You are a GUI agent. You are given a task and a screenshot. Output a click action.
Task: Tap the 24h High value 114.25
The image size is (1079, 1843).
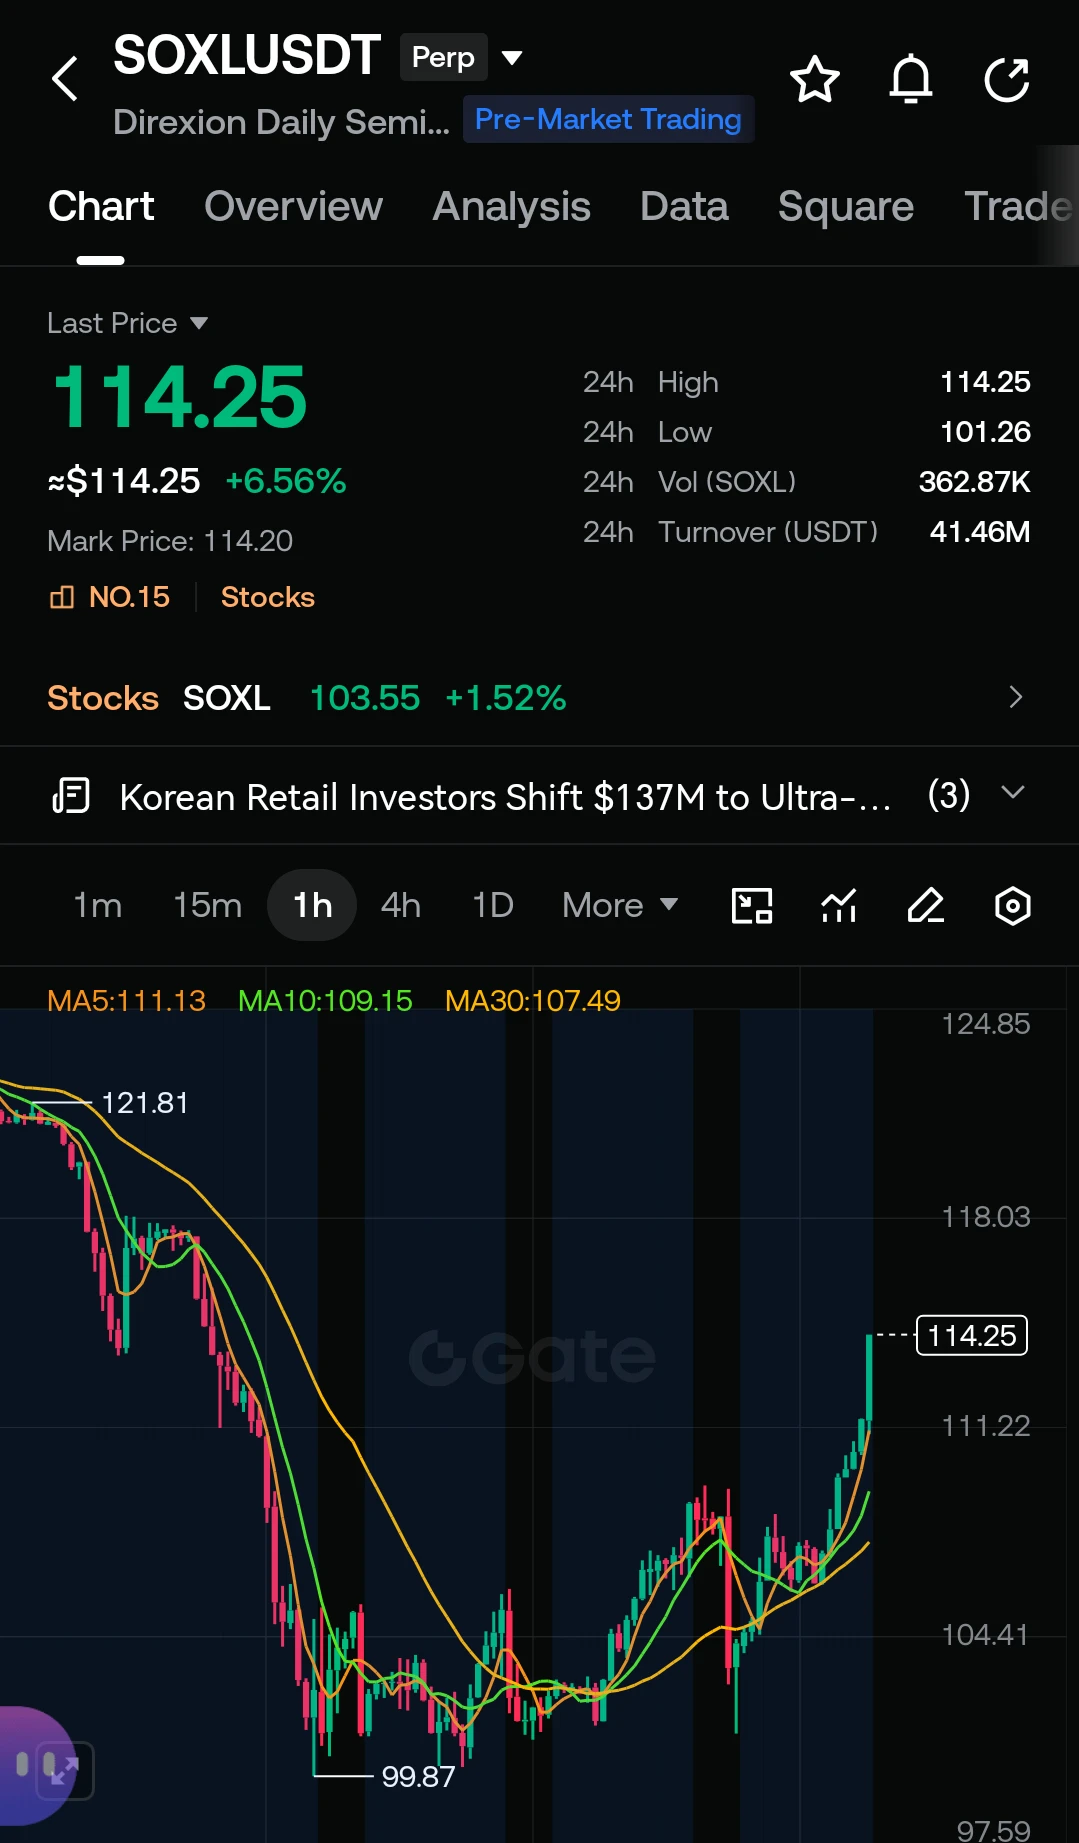tap(985, 382)
